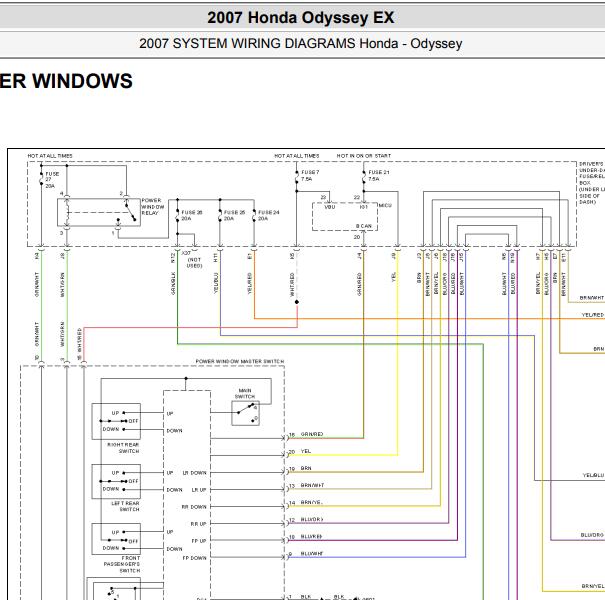Click the '2007 Honda Odyssey EX' title
This screenshot has height=600, width=605.
point(301,18)
